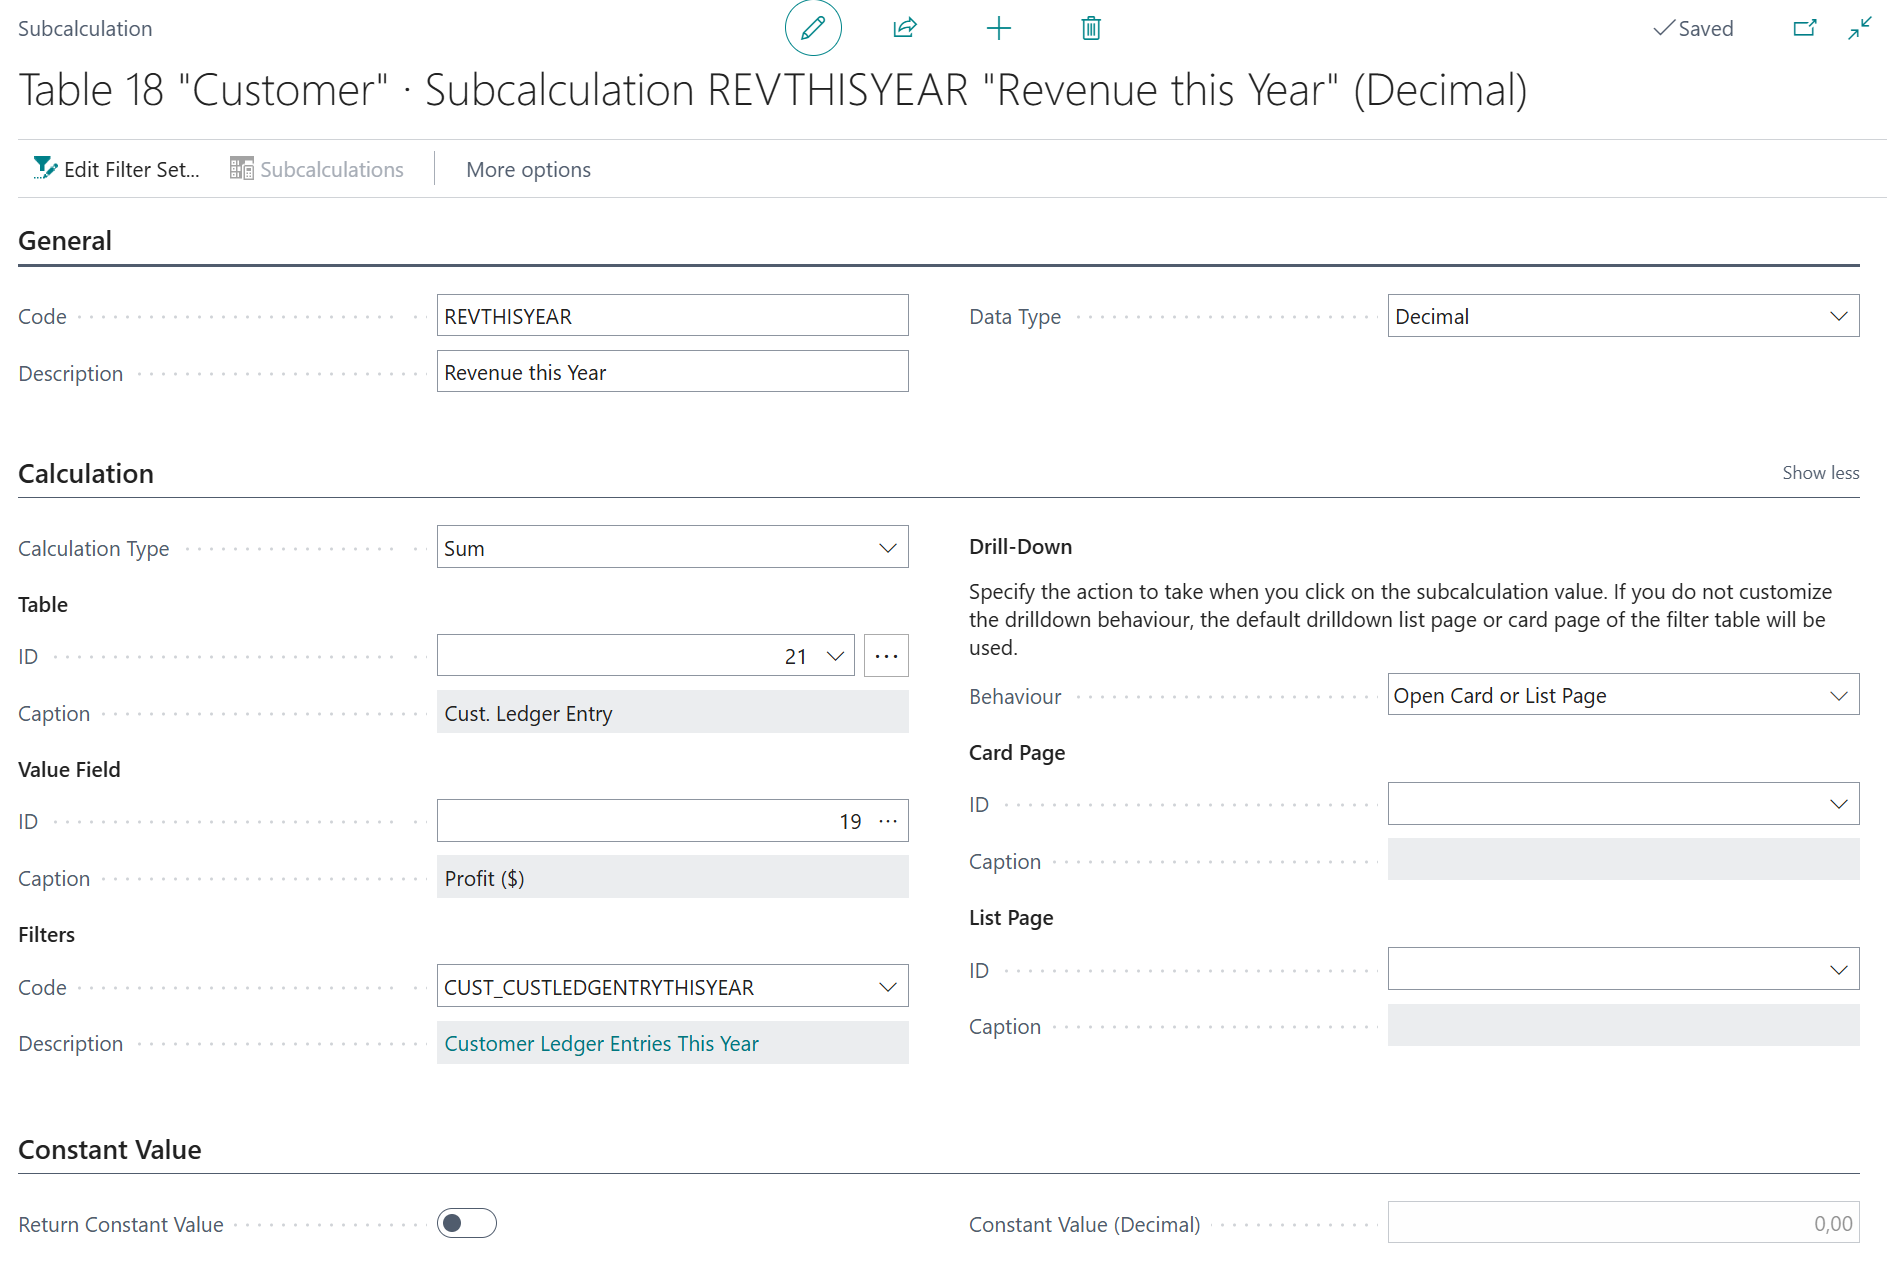
Task: Open the More options menu
Action: tap(528, 170)
